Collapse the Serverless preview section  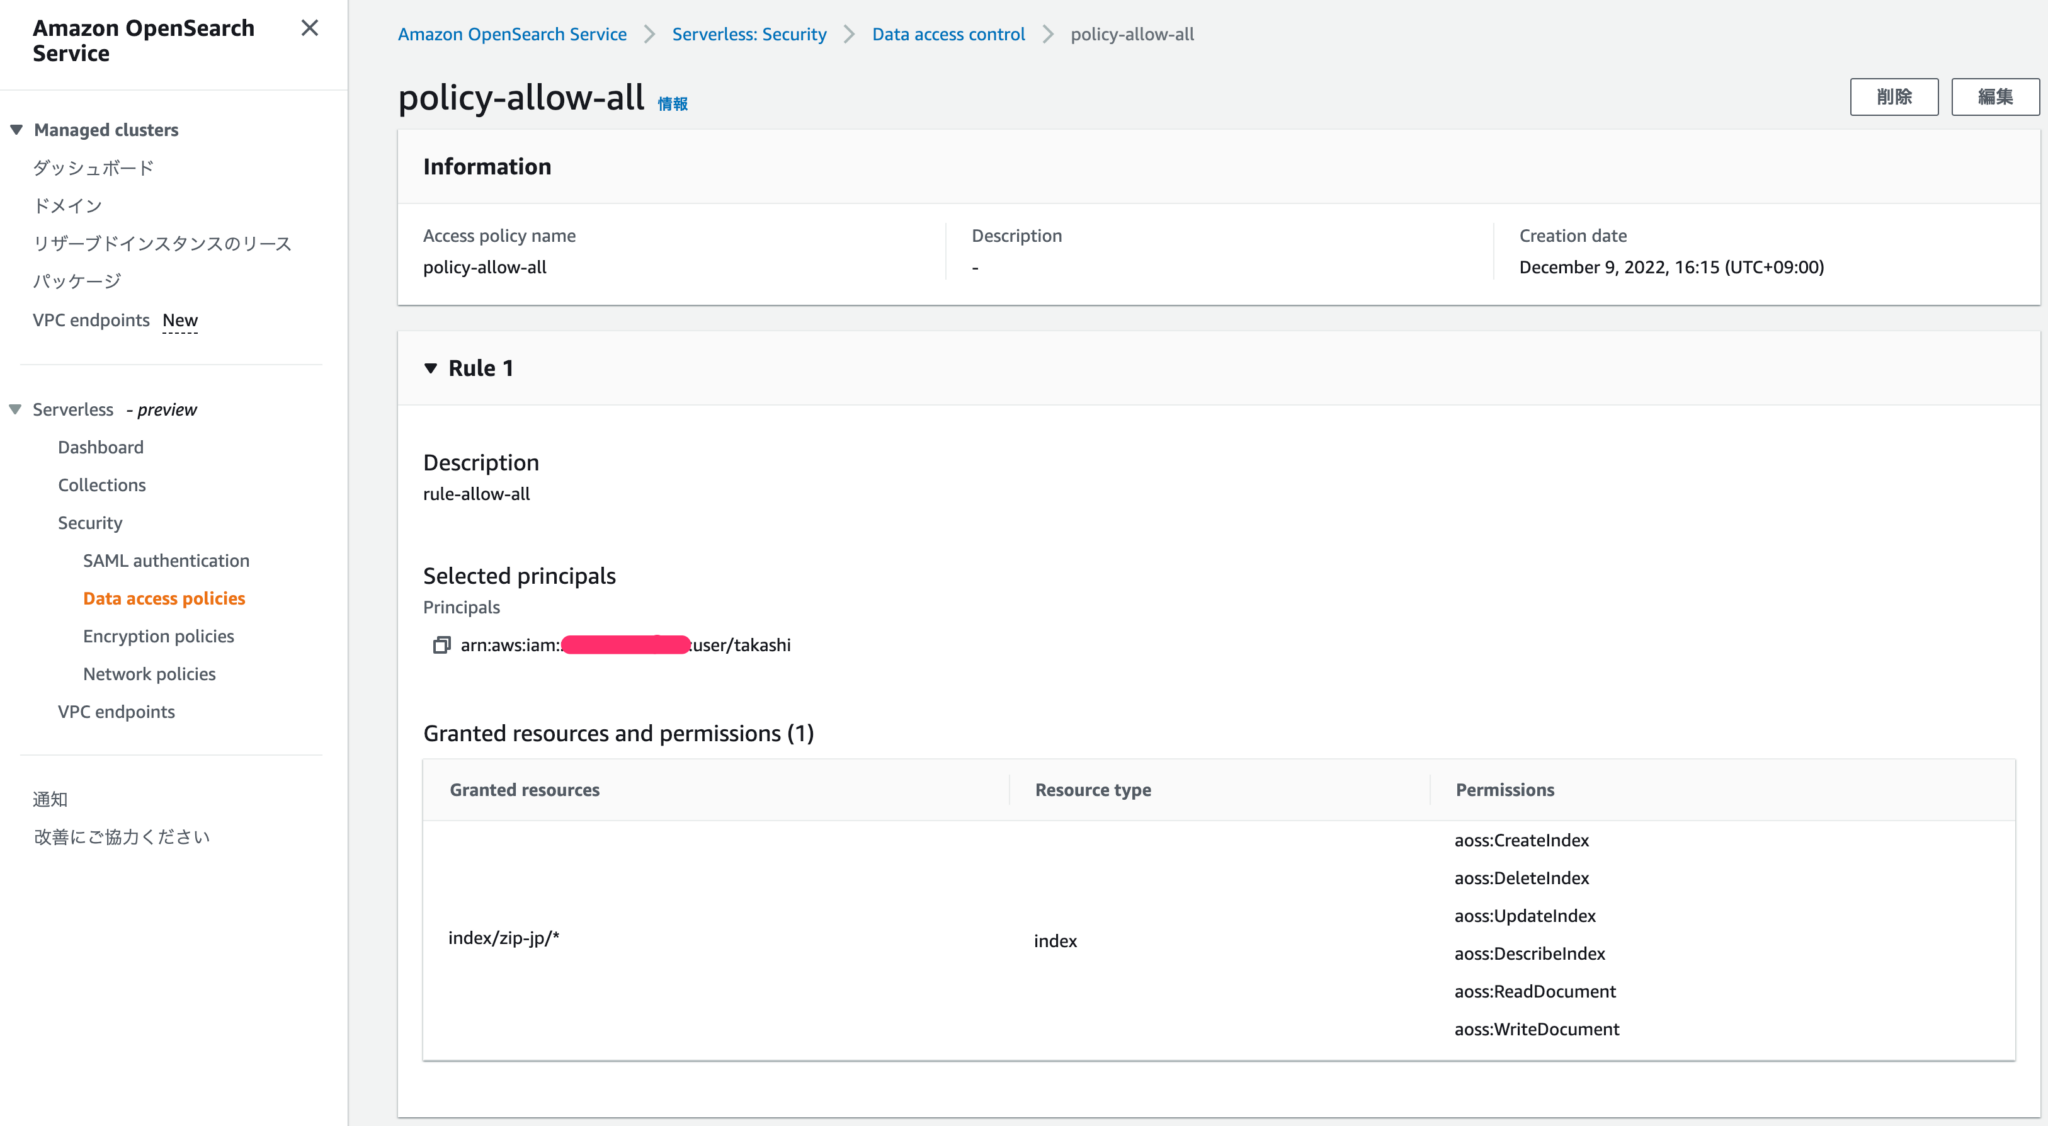coord(14,409)
